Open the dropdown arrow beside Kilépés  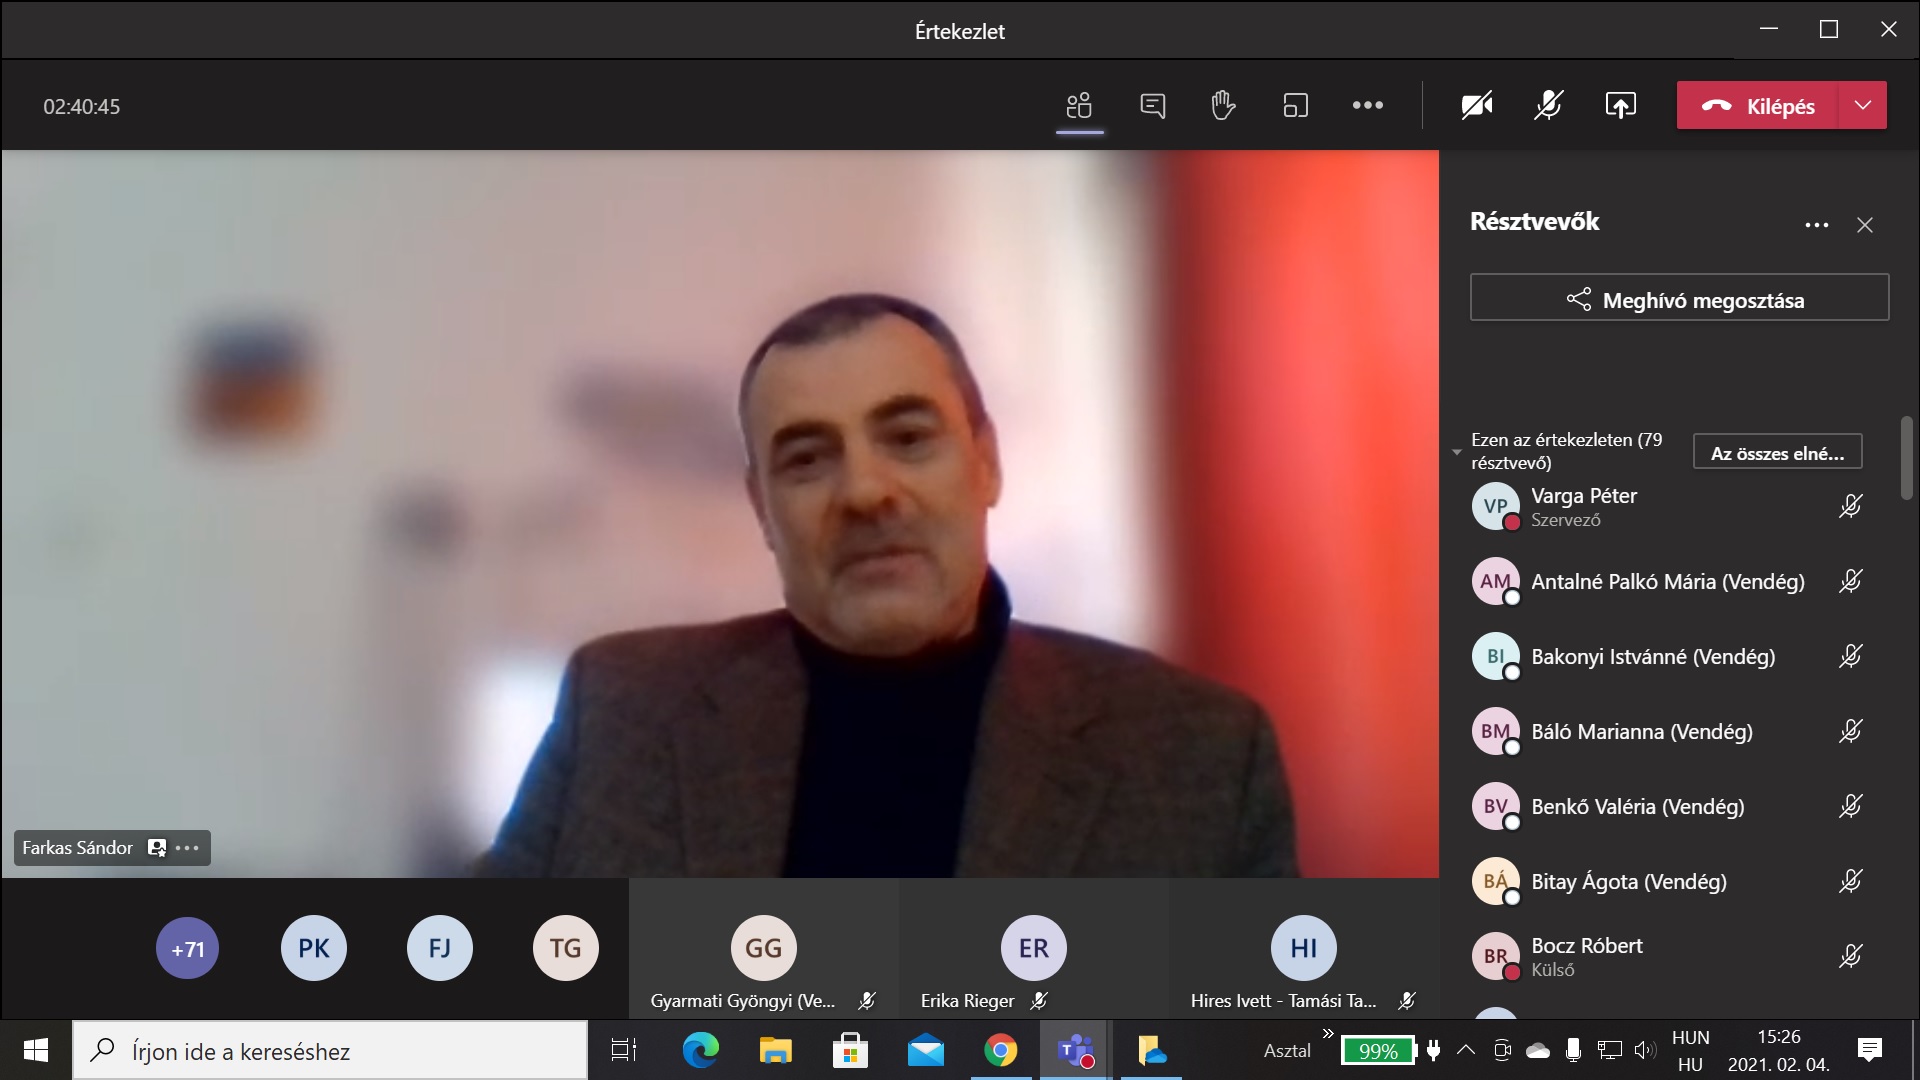pyautogui.click(x=1862, y=106)
